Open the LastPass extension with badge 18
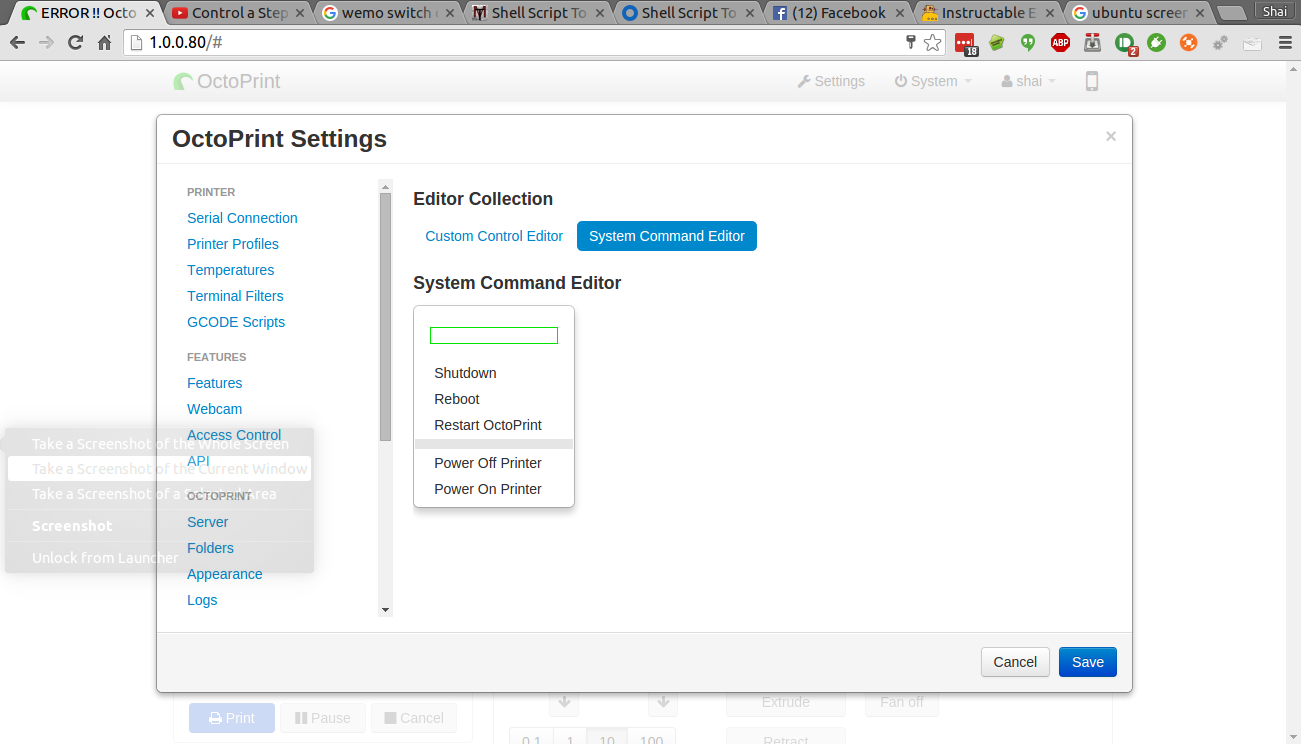Viewport: 1301px width, 744px height. pyautogui.click(x=964, y=43)
